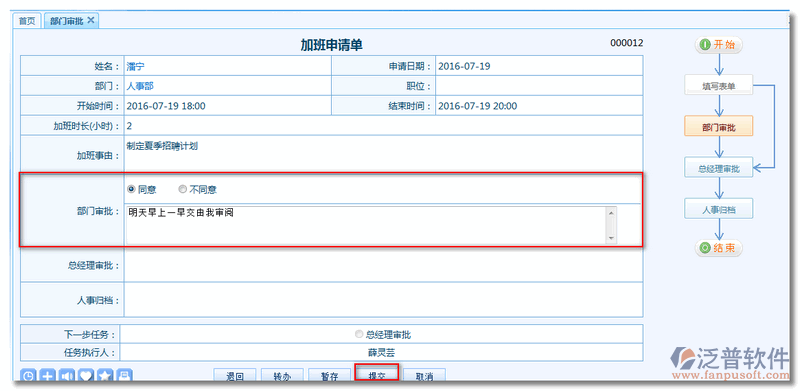This screenshot has width=800, height=391.
Task: Click the comment box scrollbar down arrow
Action: click(611, 238)
